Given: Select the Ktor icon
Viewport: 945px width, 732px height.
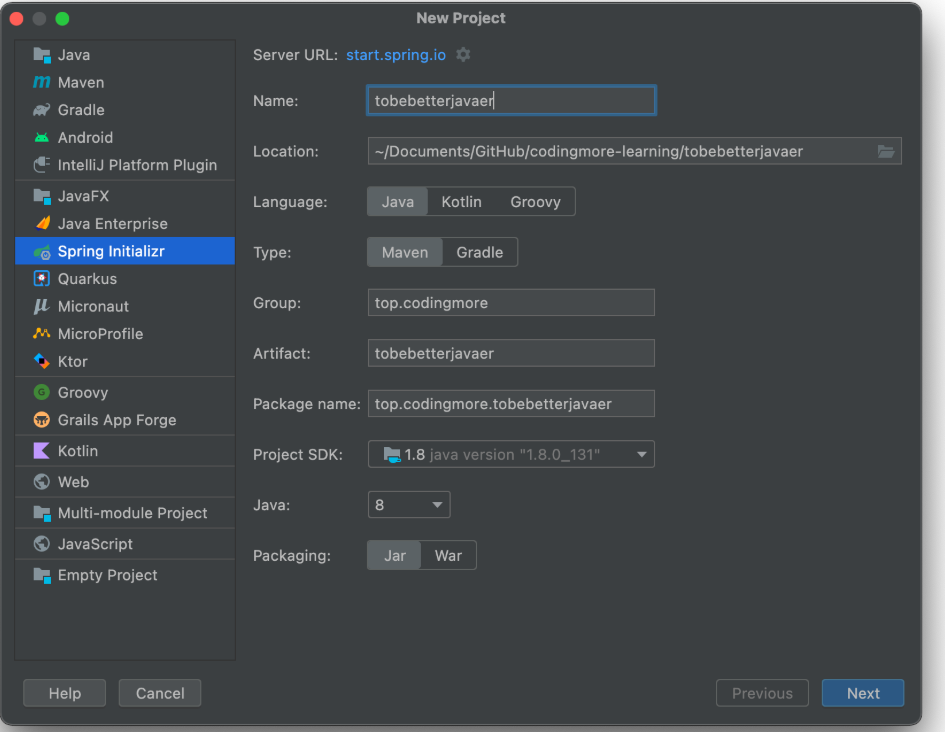Looking at the screenshot, I should 41,362.
